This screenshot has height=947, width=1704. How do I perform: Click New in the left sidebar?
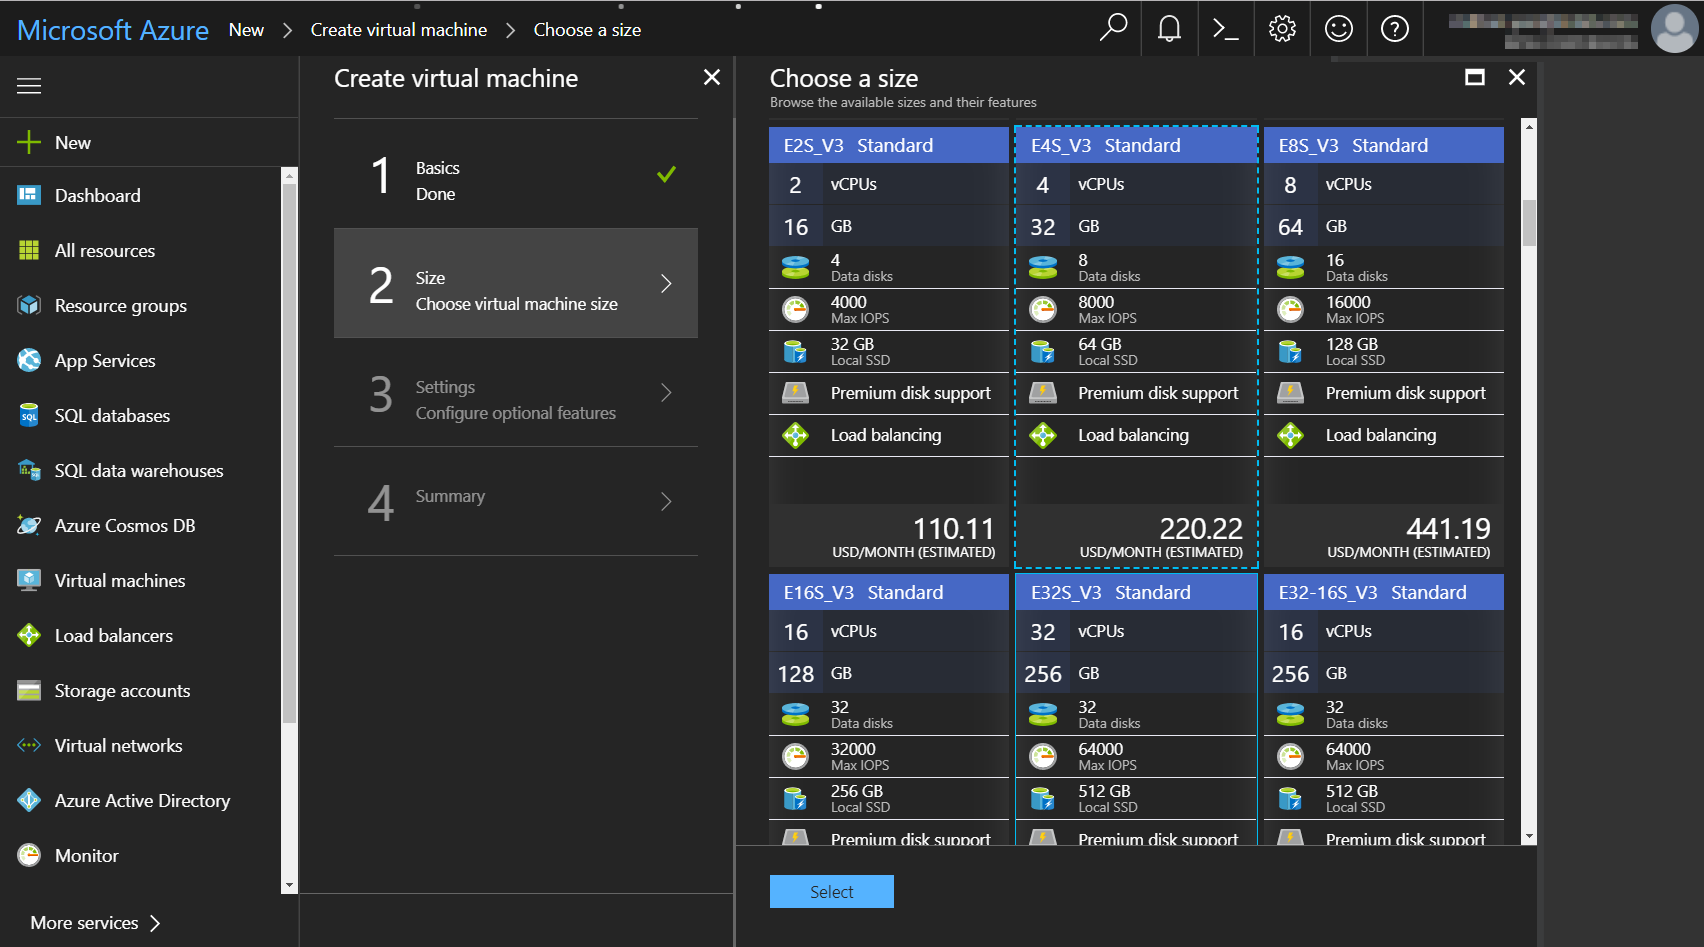tap(72, 143)
